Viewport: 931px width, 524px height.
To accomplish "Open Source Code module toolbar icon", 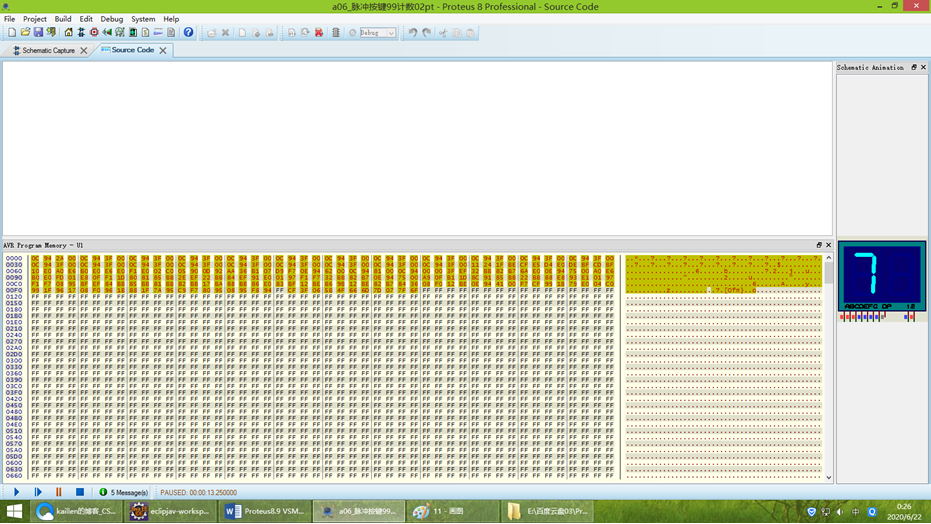I will click(158, 33).
